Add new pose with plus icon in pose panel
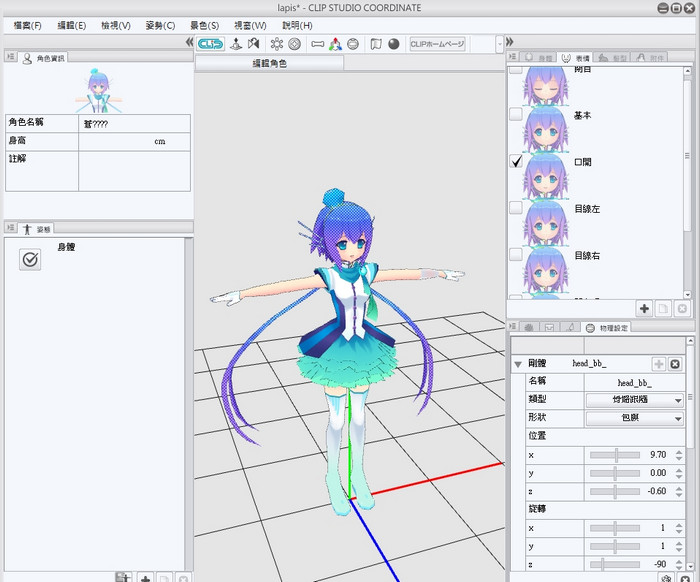The image size is (700, 582). pyautogui.click(x=145, y=578)
